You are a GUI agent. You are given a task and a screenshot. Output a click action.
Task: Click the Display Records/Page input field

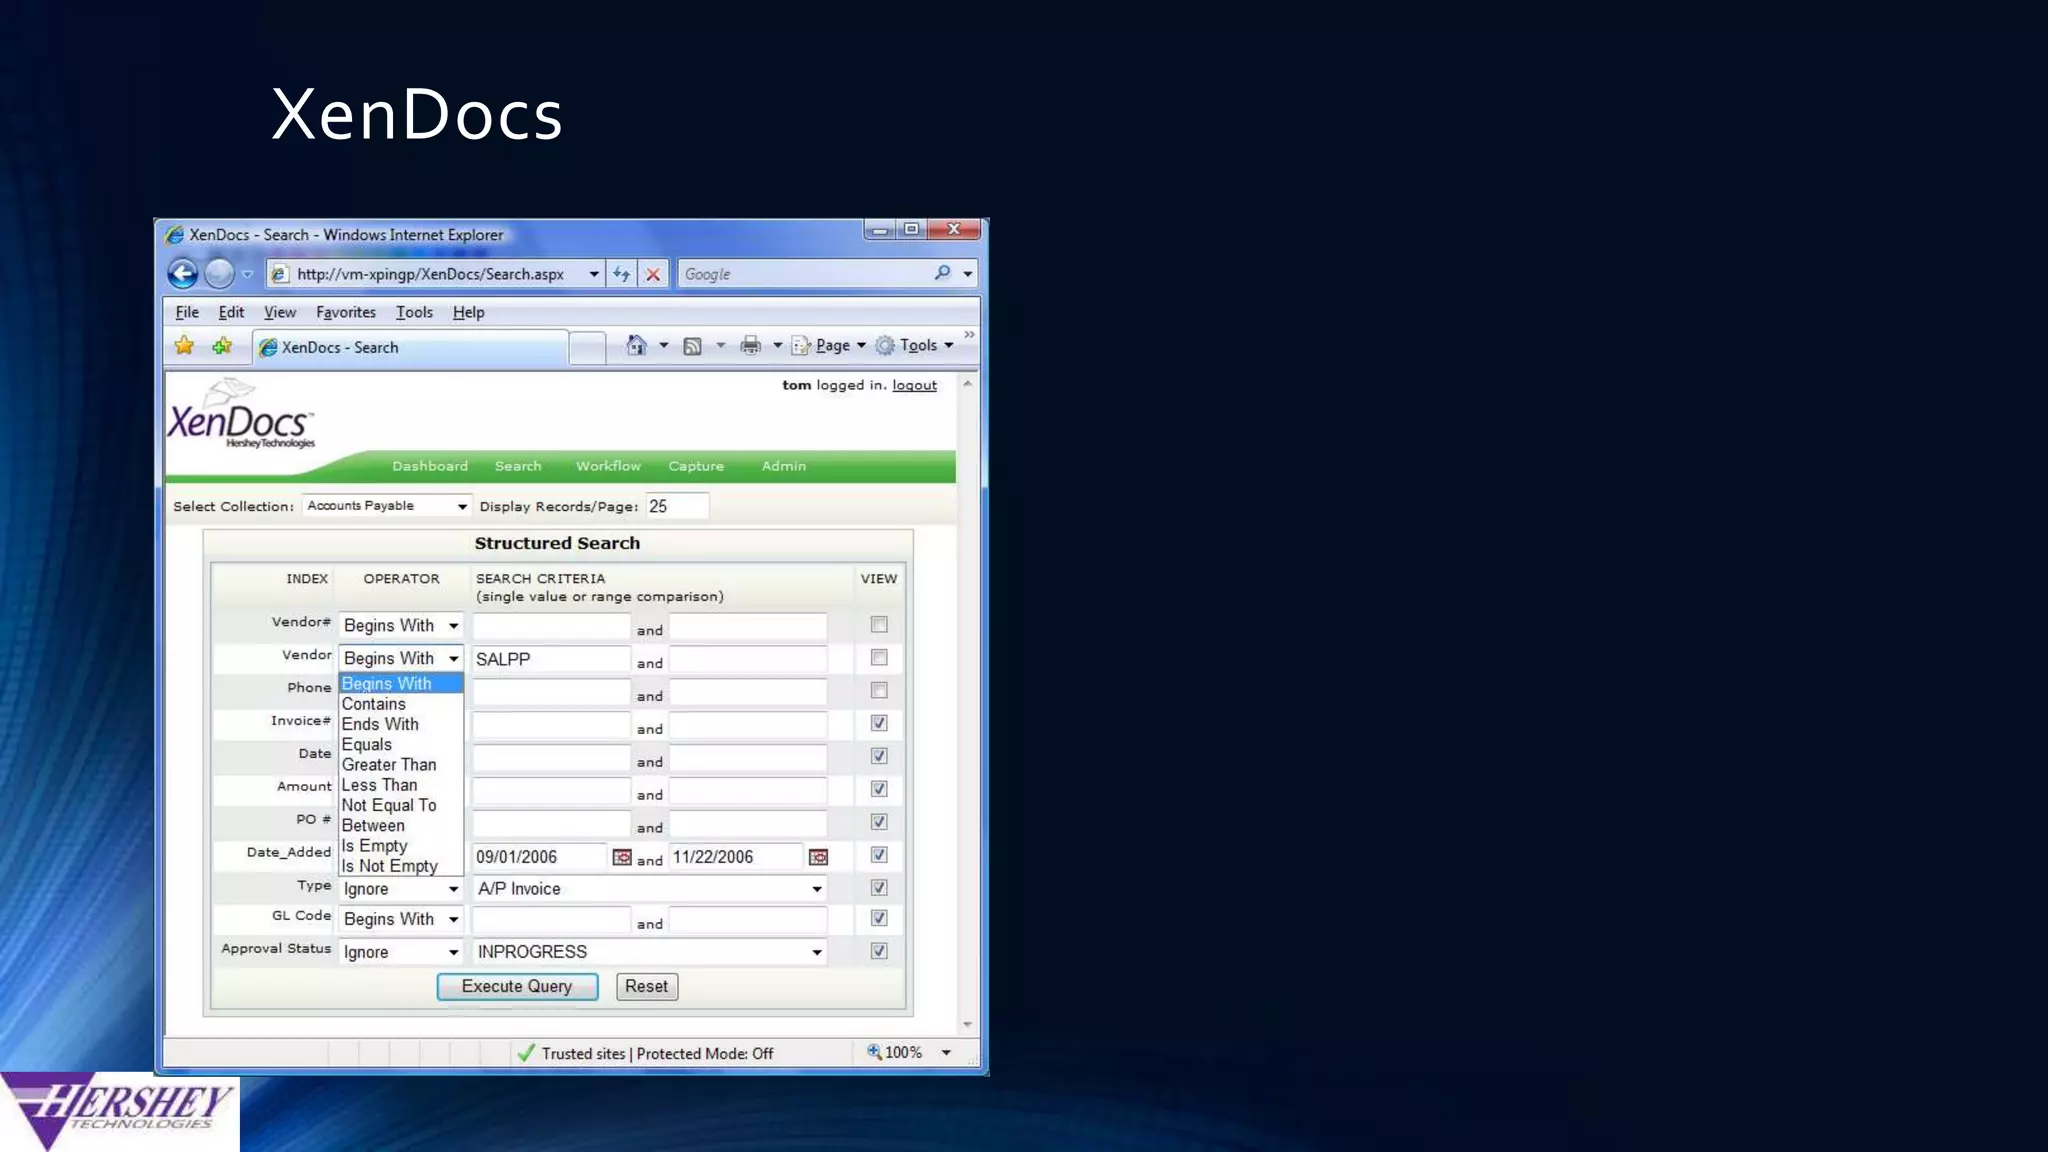(677, 506)
